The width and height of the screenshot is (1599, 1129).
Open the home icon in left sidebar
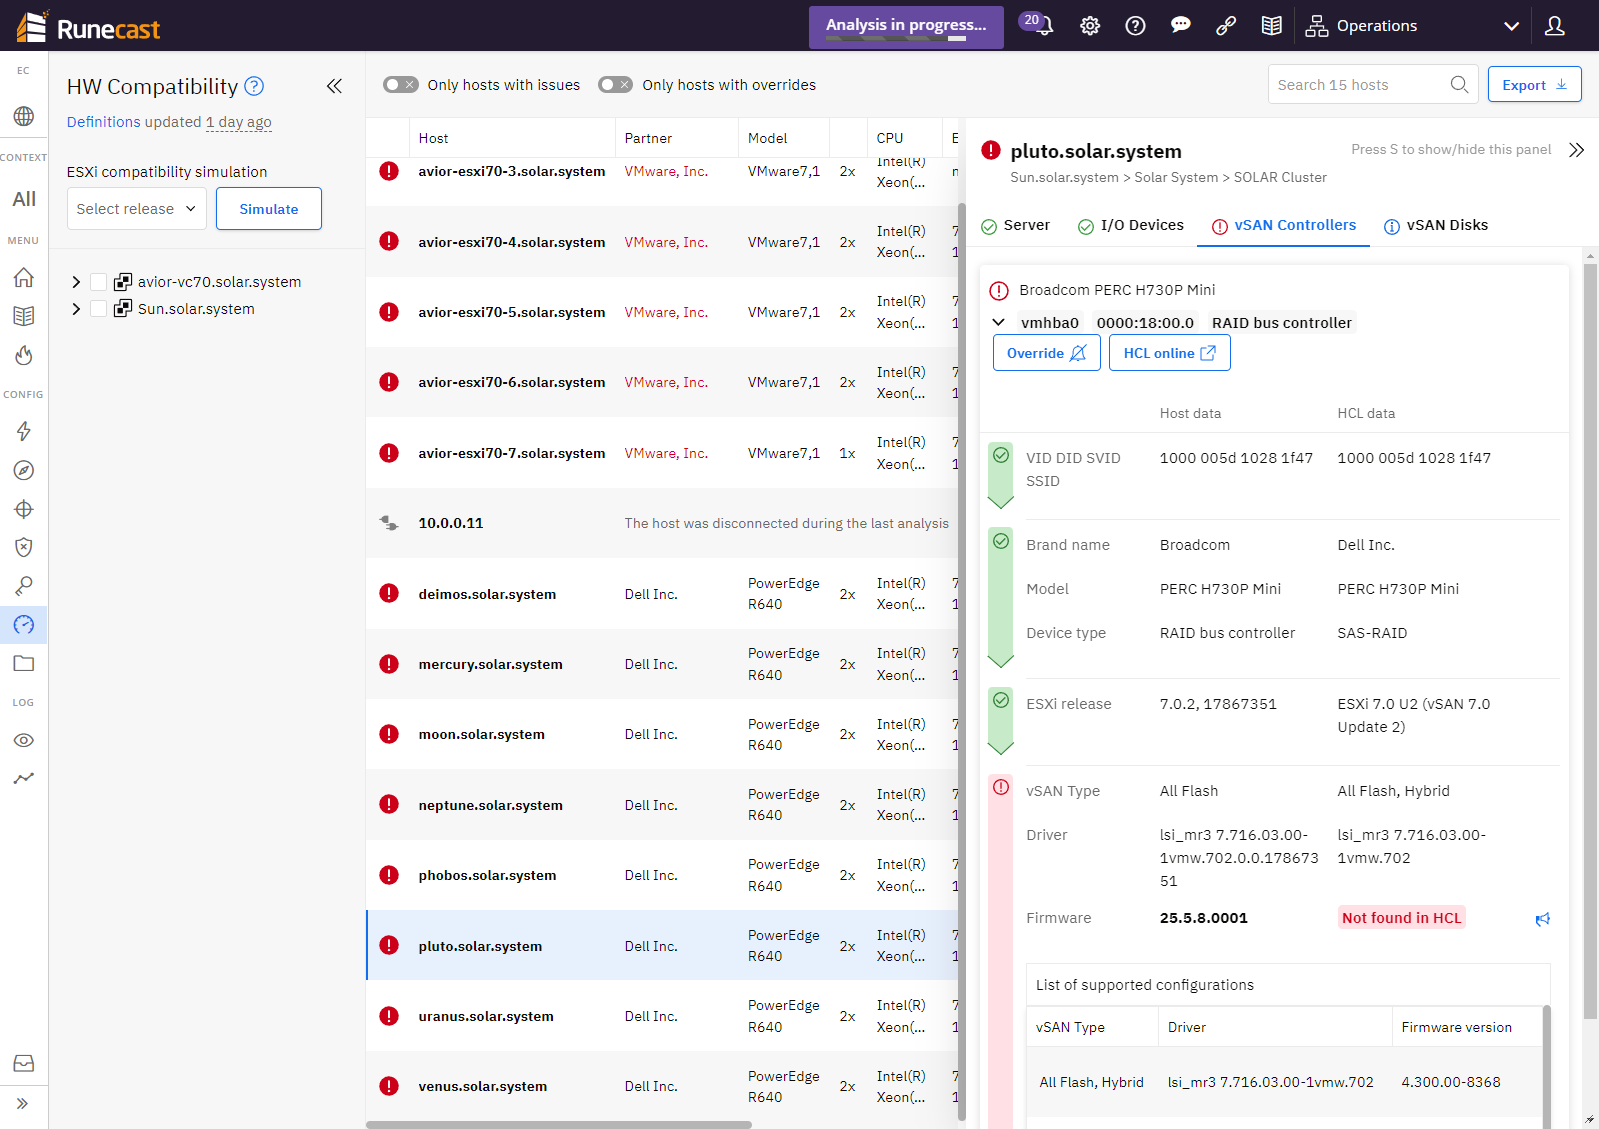[x=24, y=278]
